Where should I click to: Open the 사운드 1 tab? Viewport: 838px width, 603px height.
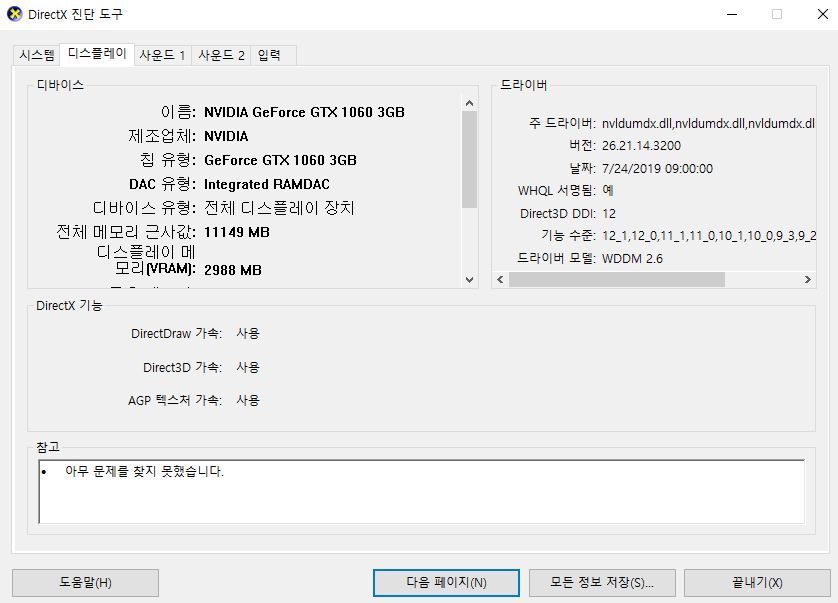(x=162, y=55)
